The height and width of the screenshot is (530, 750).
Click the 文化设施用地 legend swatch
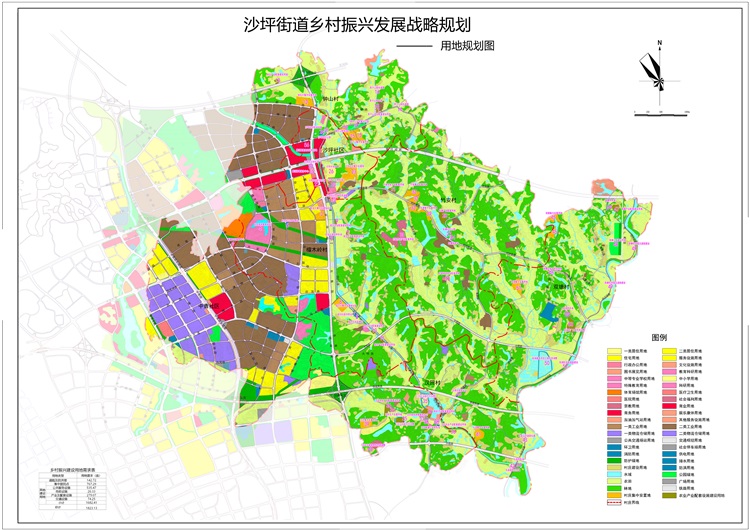669,365
